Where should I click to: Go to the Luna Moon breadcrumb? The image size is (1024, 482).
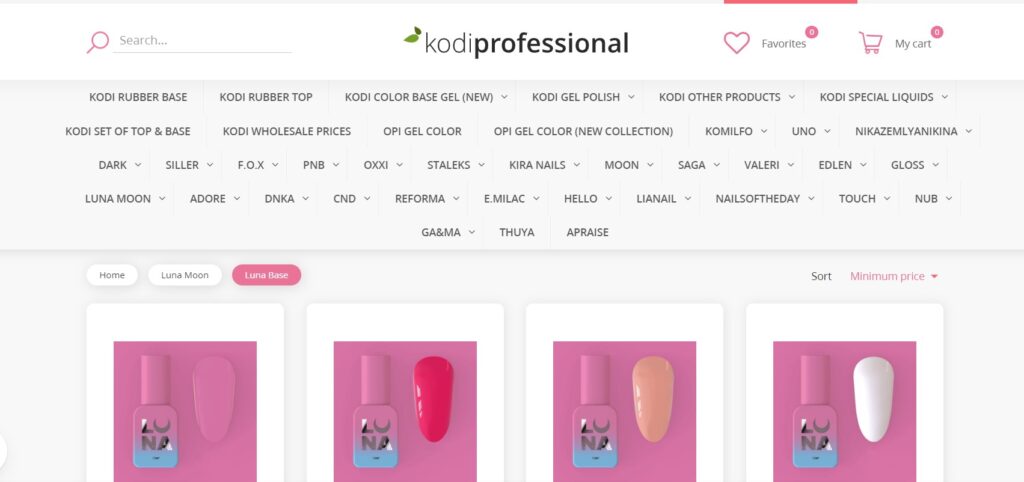point(185,275)
